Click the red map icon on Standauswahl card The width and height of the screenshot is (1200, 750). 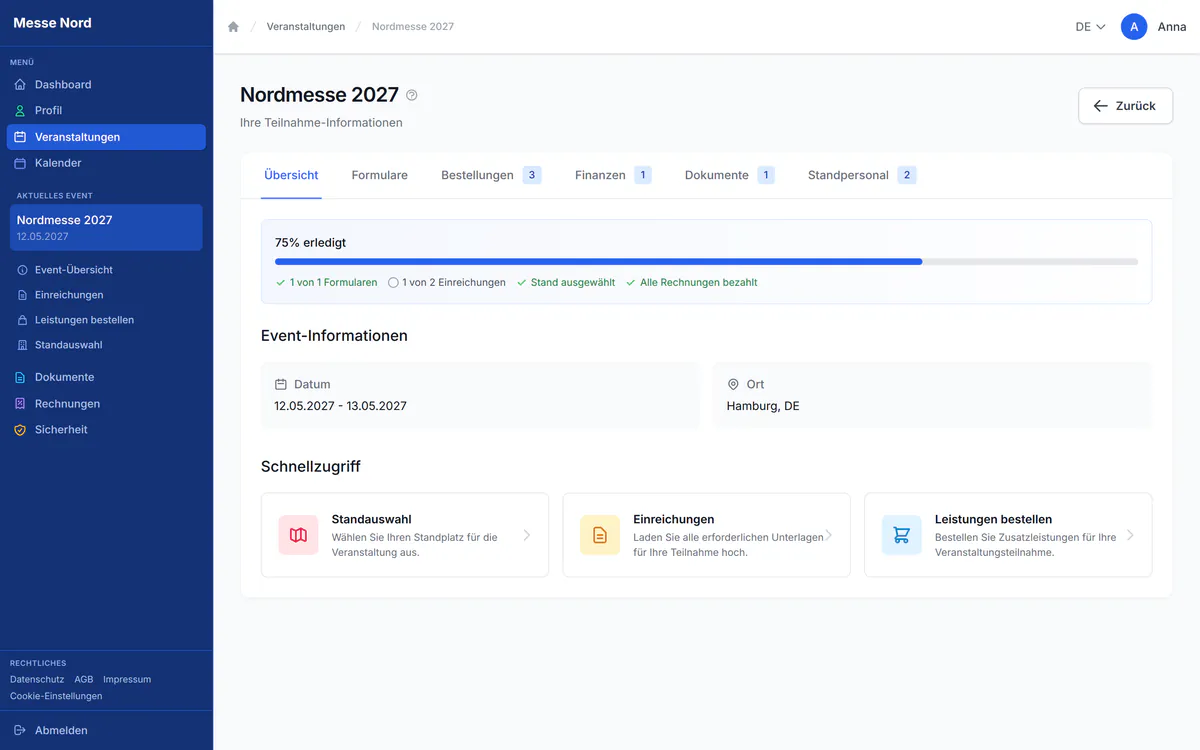pos(298,535)
